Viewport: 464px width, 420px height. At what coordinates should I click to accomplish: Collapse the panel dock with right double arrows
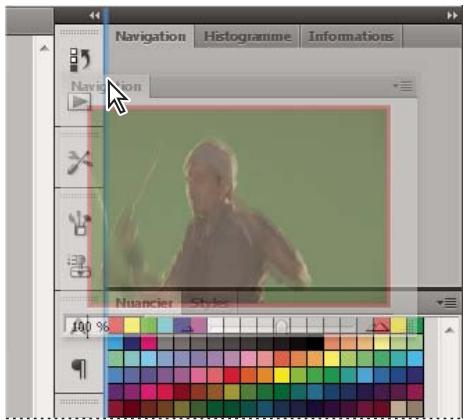(452, 15)
